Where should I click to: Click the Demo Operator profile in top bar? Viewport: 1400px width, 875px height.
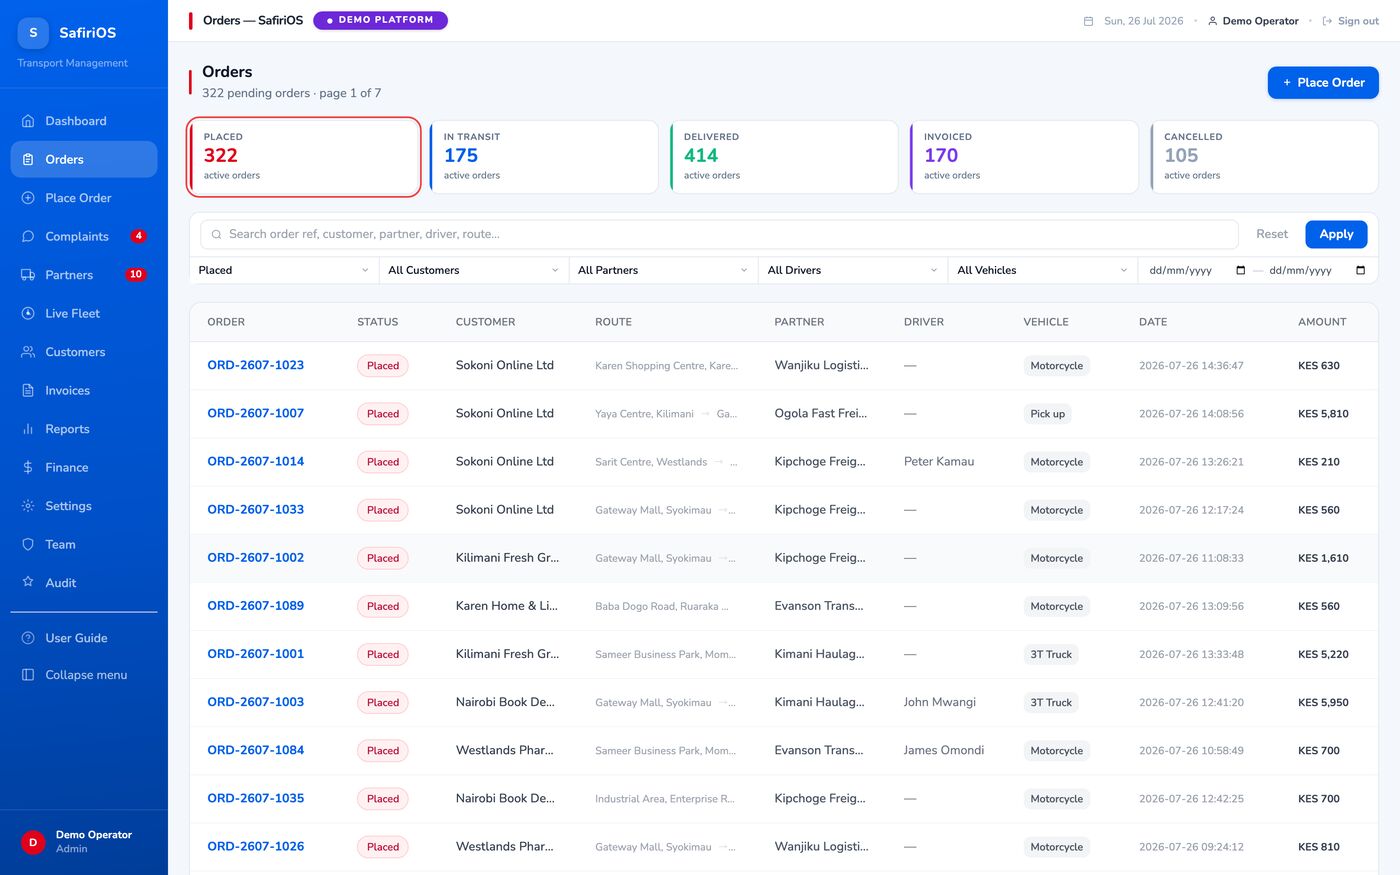(1253, 21)
